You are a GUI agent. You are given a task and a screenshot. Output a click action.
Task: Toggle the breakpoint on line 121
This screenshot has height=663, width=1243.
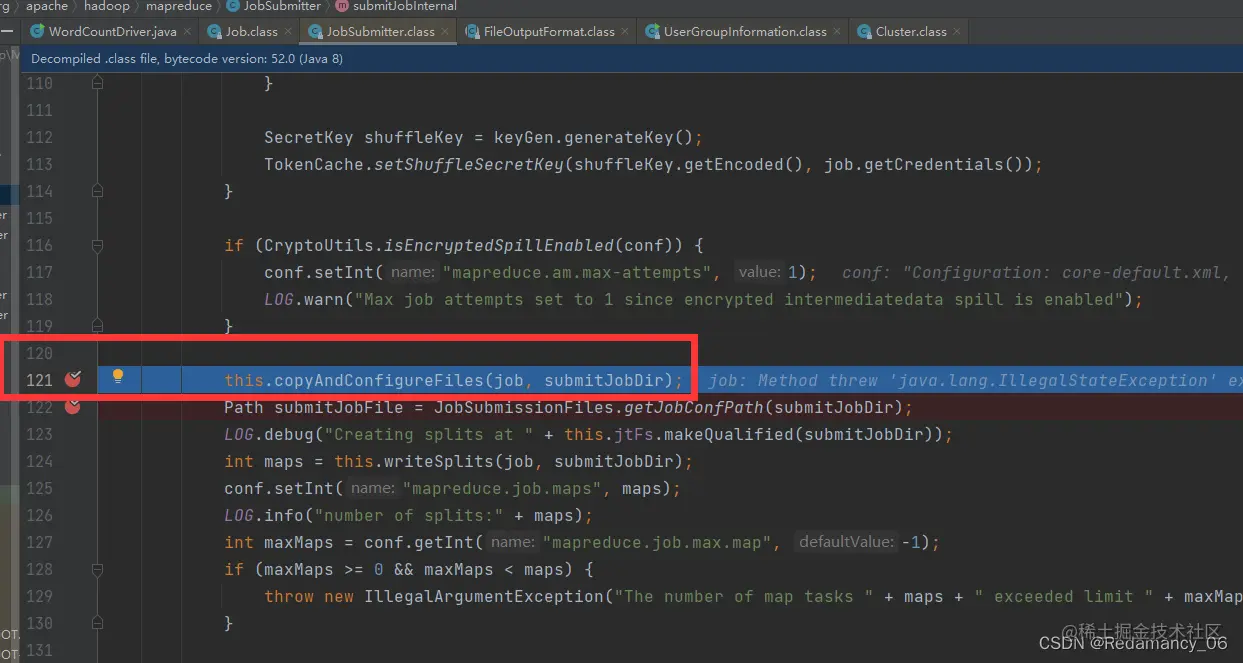(x=72, y=379)
